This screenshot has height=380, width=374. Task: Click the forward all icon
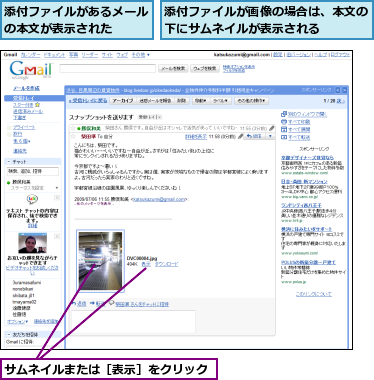tap(284, 137)
